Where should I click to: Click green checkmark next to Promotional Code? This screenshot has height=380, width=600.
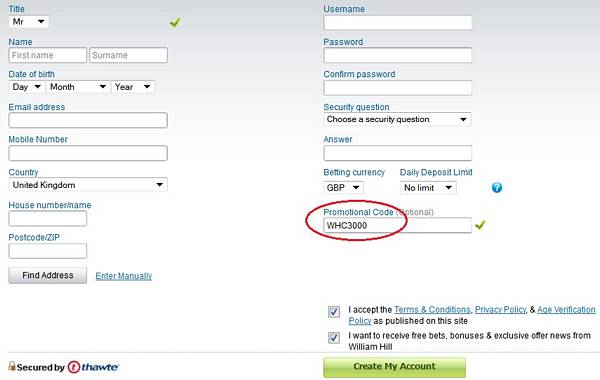(x=480, y=225)
